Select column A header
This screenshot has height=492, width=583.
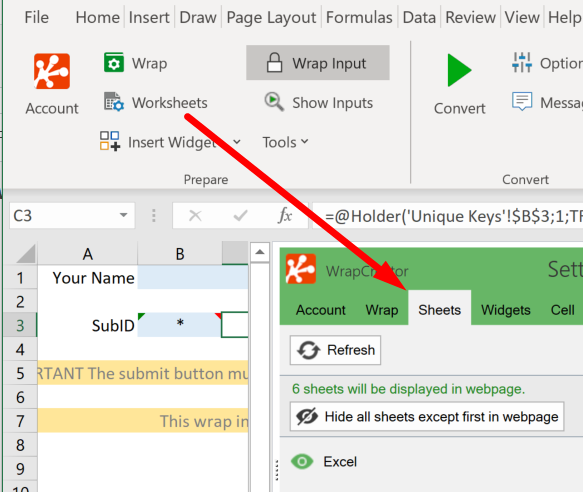(87, 254)
